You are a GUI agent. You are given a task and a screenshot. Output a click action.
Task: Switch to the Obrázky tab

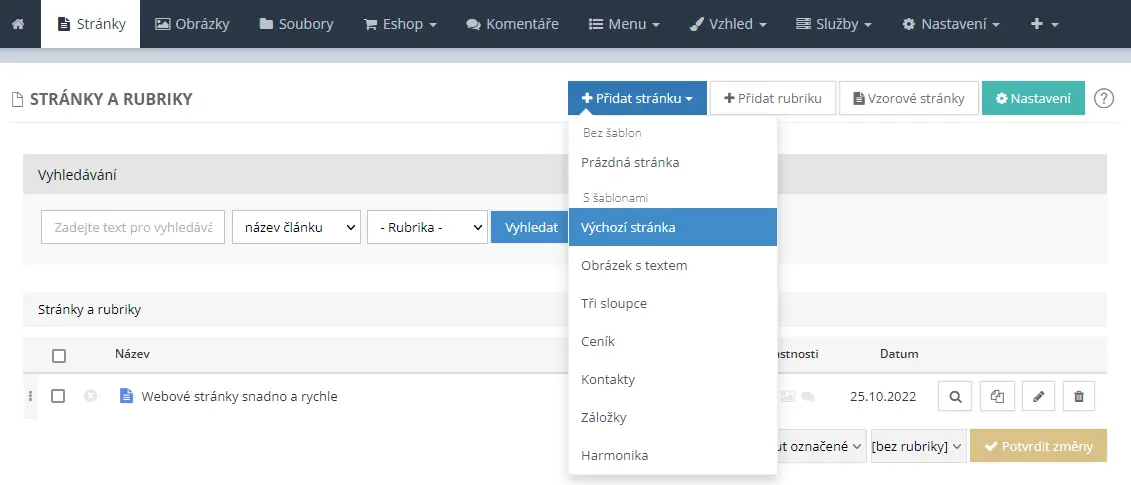point(190,23)
